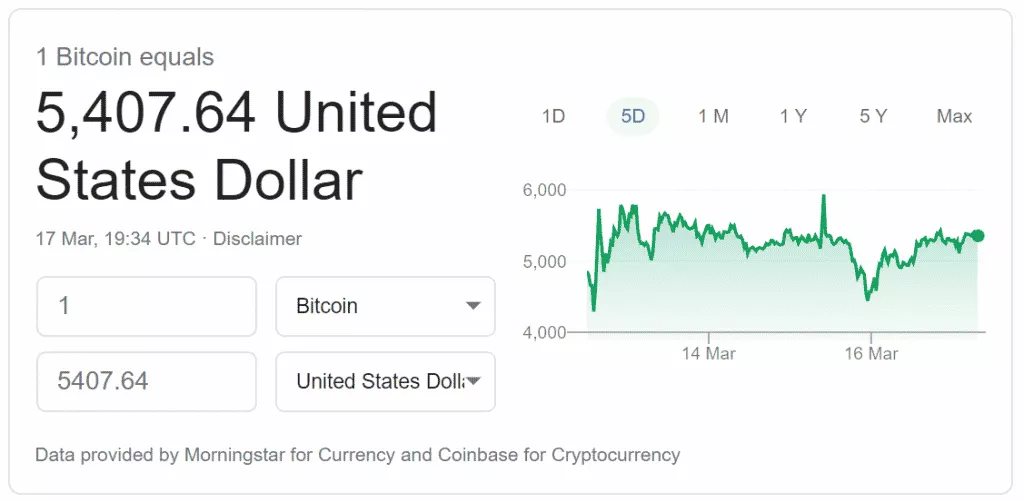The width and height of the screenshot is (1024, 502).
Task: Open the Disclaimer link
Action: [x=257, y=239]
